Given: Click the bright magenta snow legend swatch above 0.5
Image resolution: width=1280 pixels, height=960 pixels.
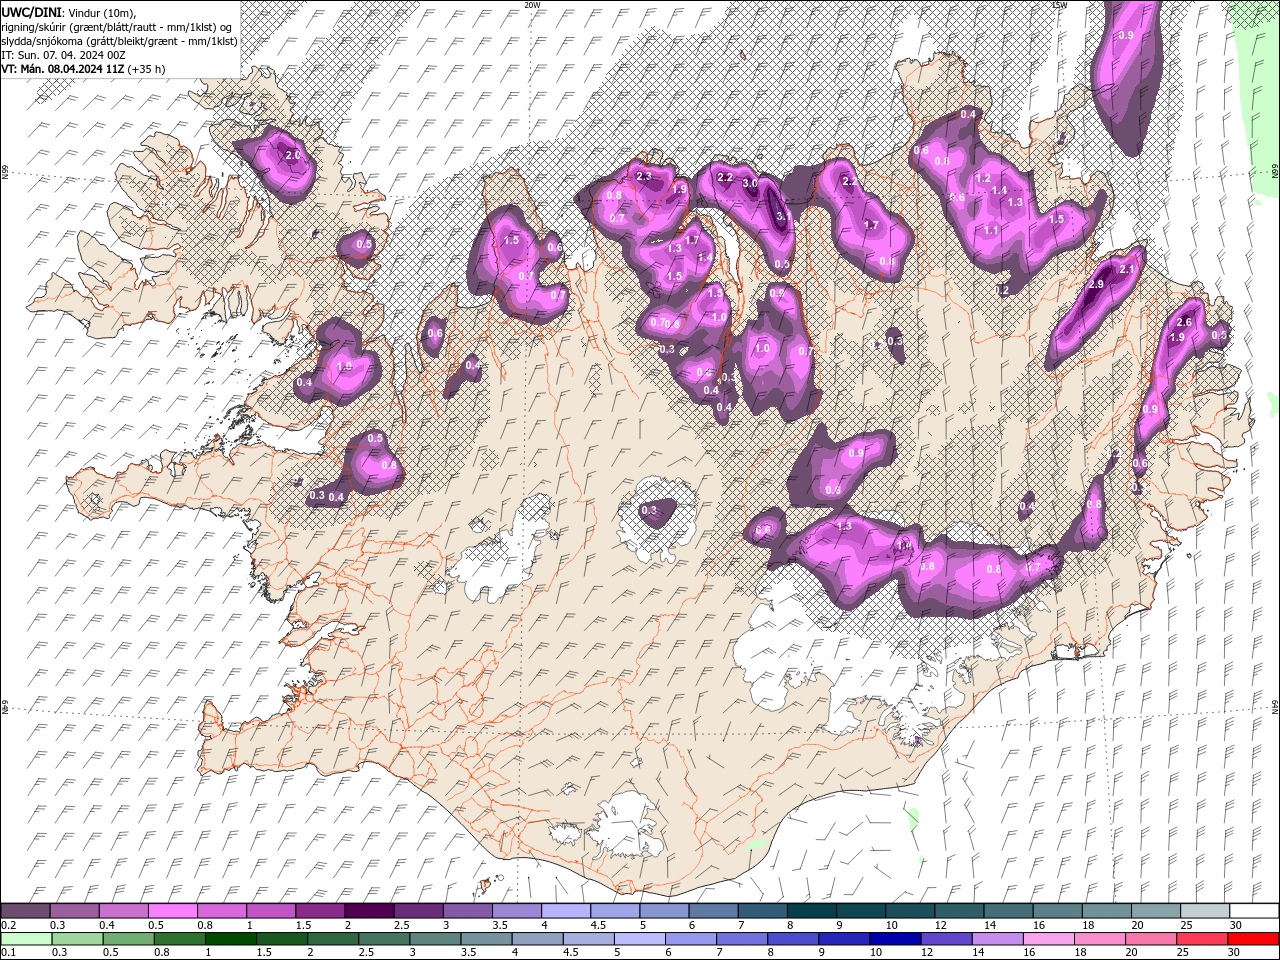Looking at the screenshot, I should click(x=172, y=911).
